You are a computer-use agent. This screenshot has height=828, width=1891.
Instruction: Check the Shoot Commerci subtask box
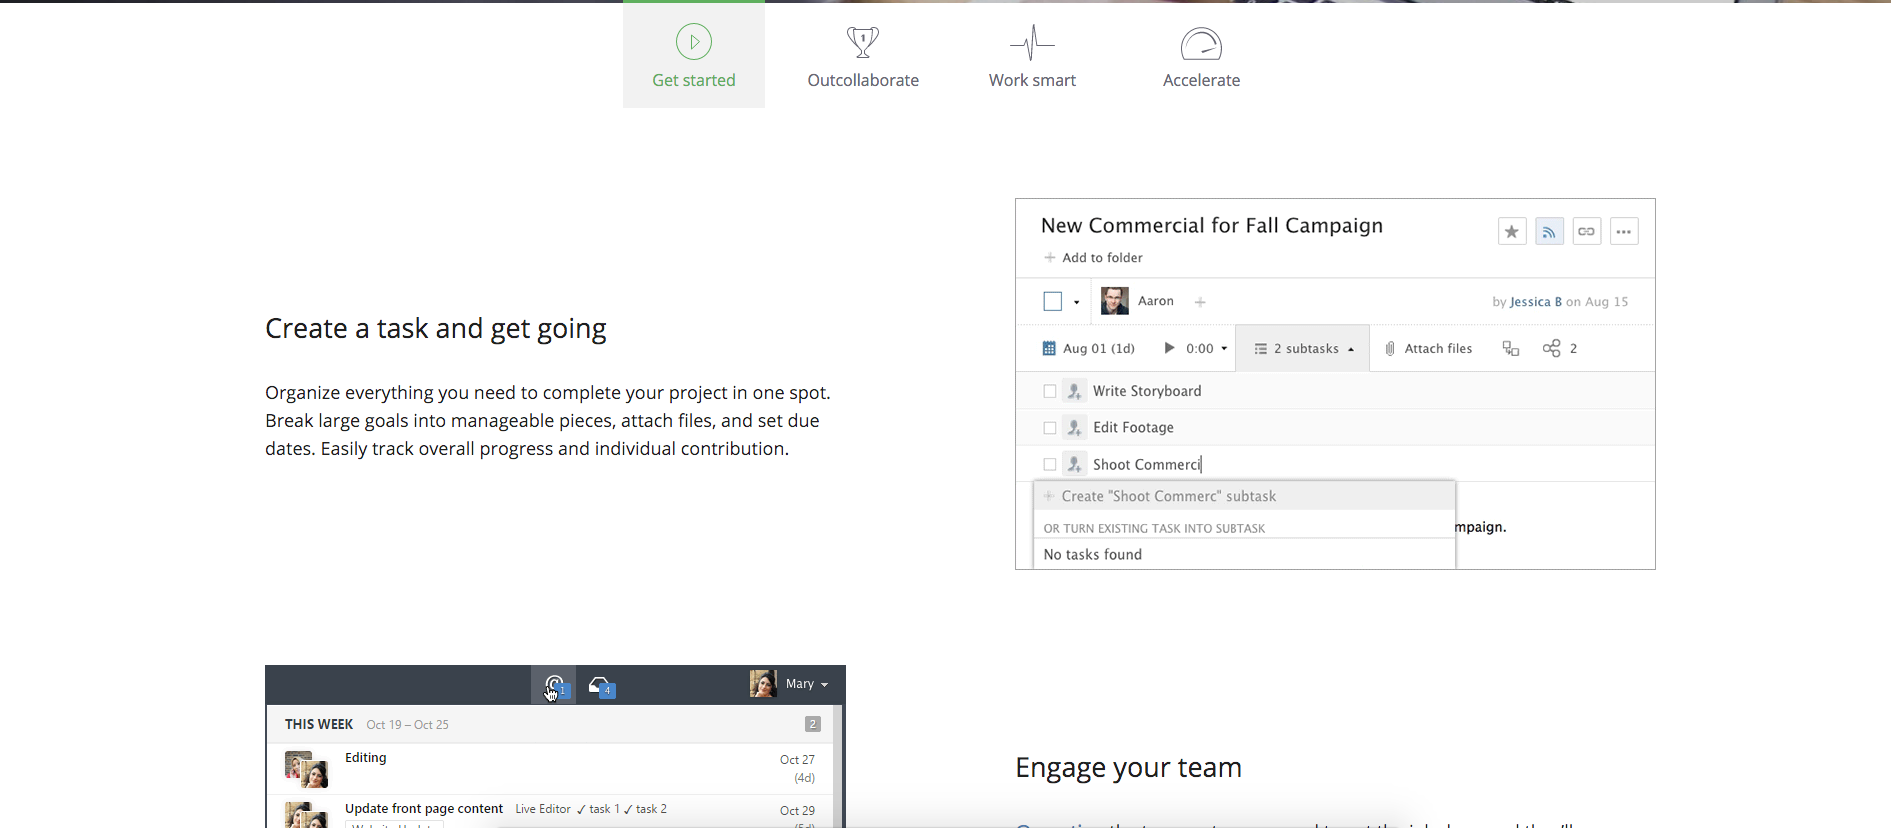click(1050, 465)
